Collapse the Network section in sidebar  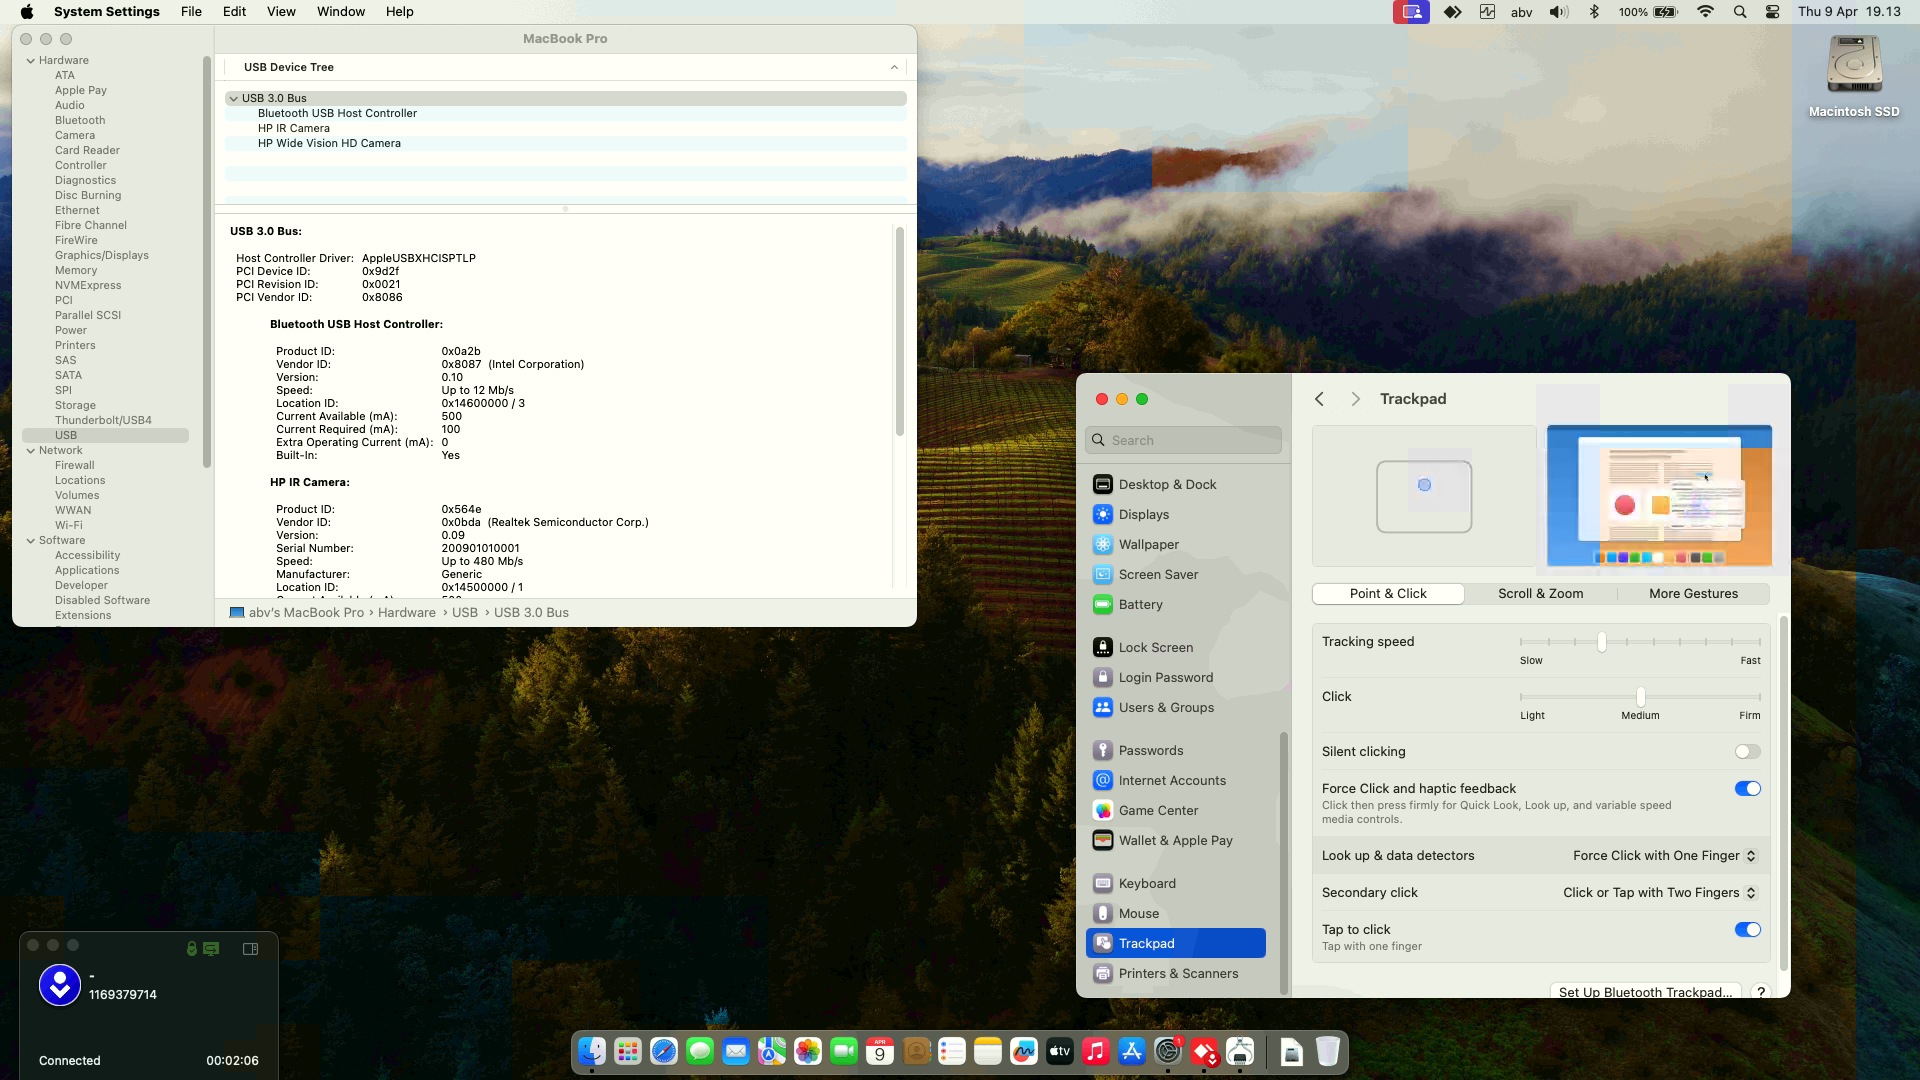[31, 450]
